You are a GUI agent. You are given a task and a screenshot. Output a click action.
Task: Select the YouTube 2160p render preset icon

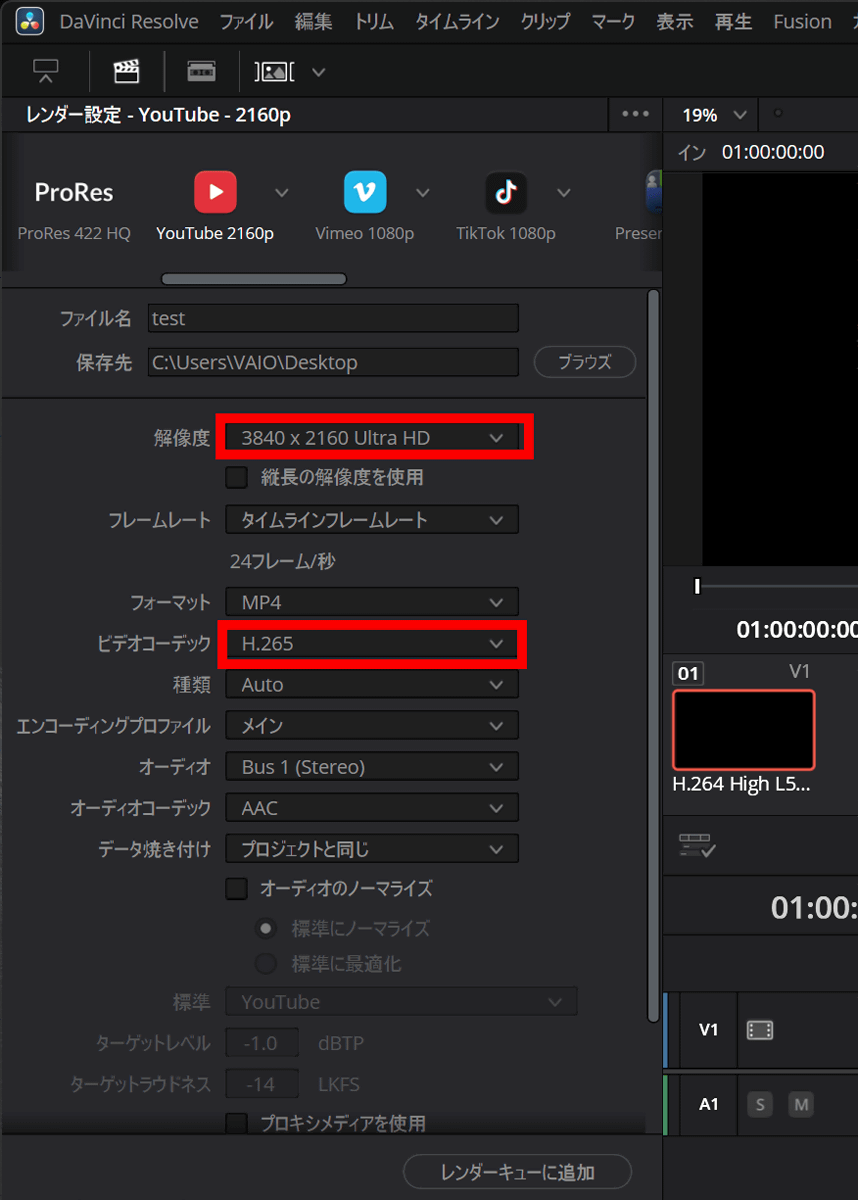click(x=215, y=192)
